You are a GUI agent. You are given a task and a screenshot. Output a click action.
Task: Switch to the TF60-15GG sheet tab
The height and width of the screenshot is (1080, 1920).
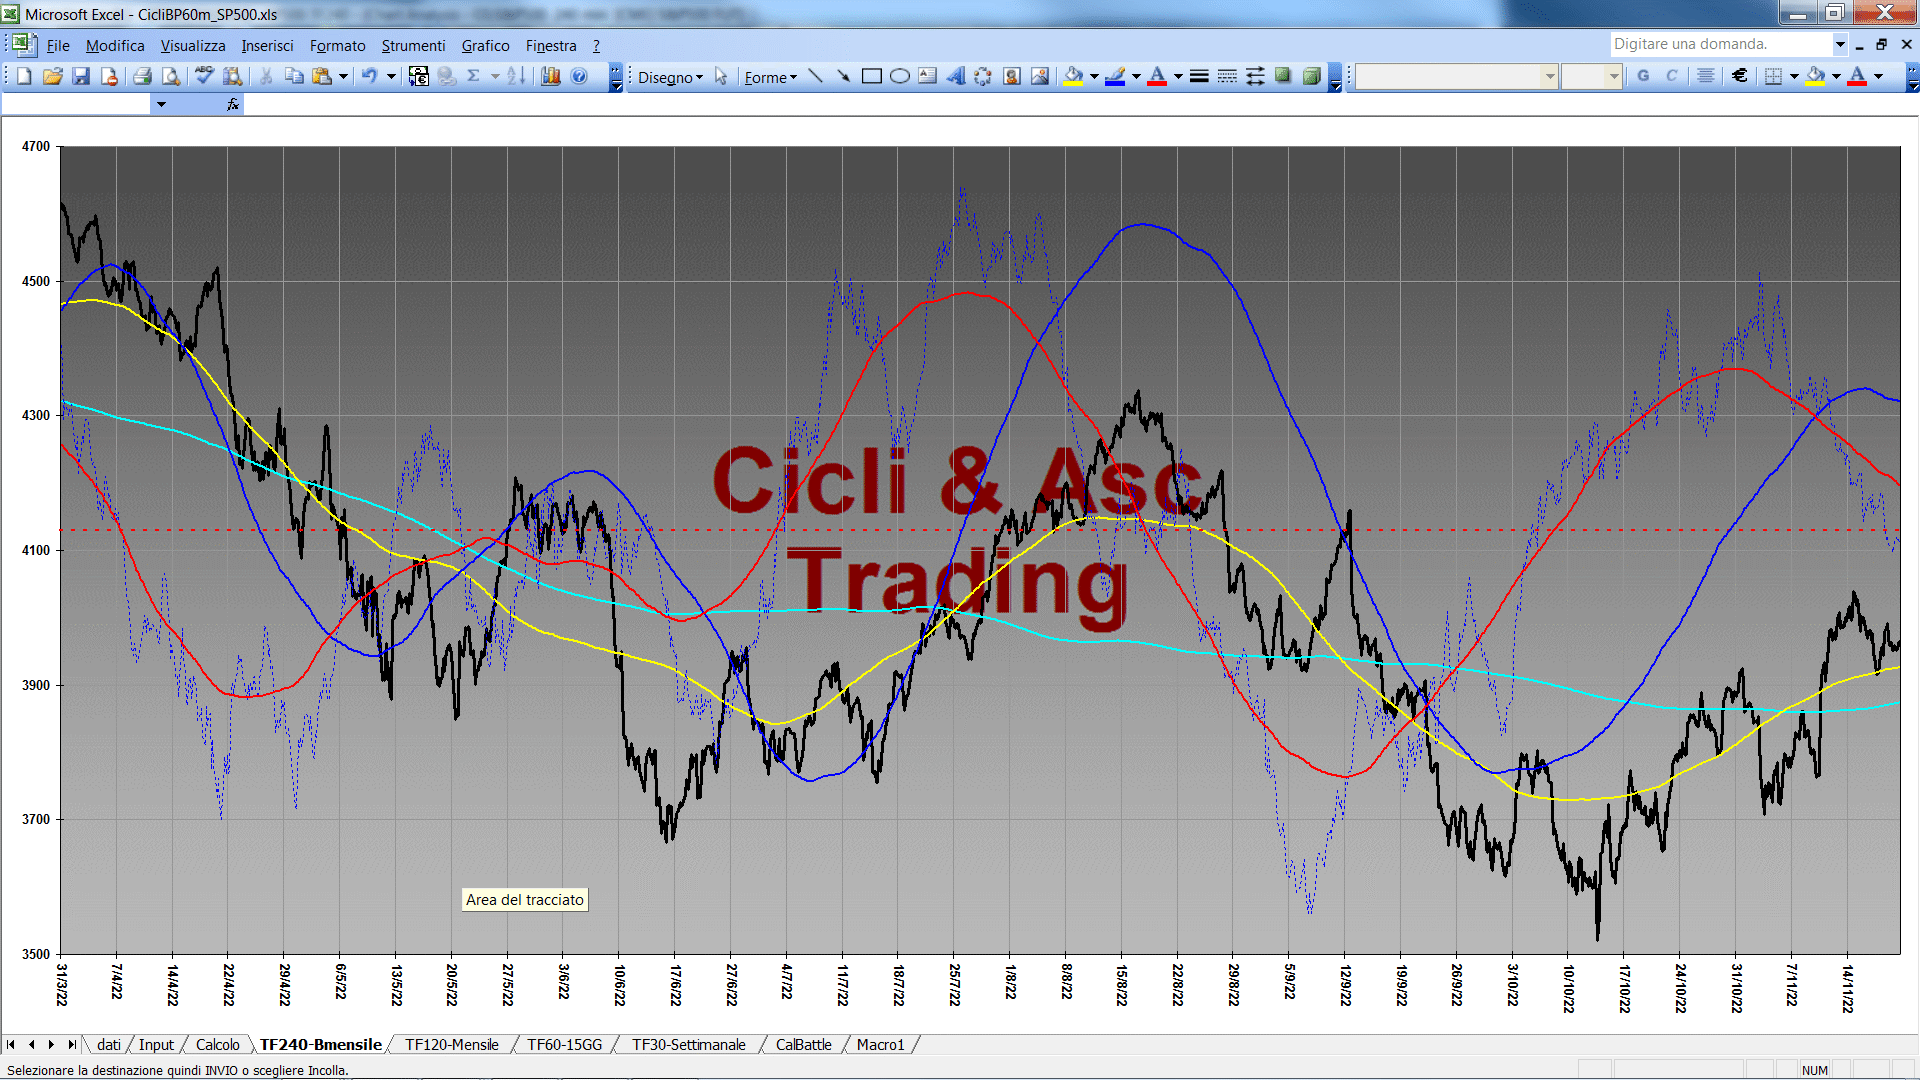point(565,1045)
